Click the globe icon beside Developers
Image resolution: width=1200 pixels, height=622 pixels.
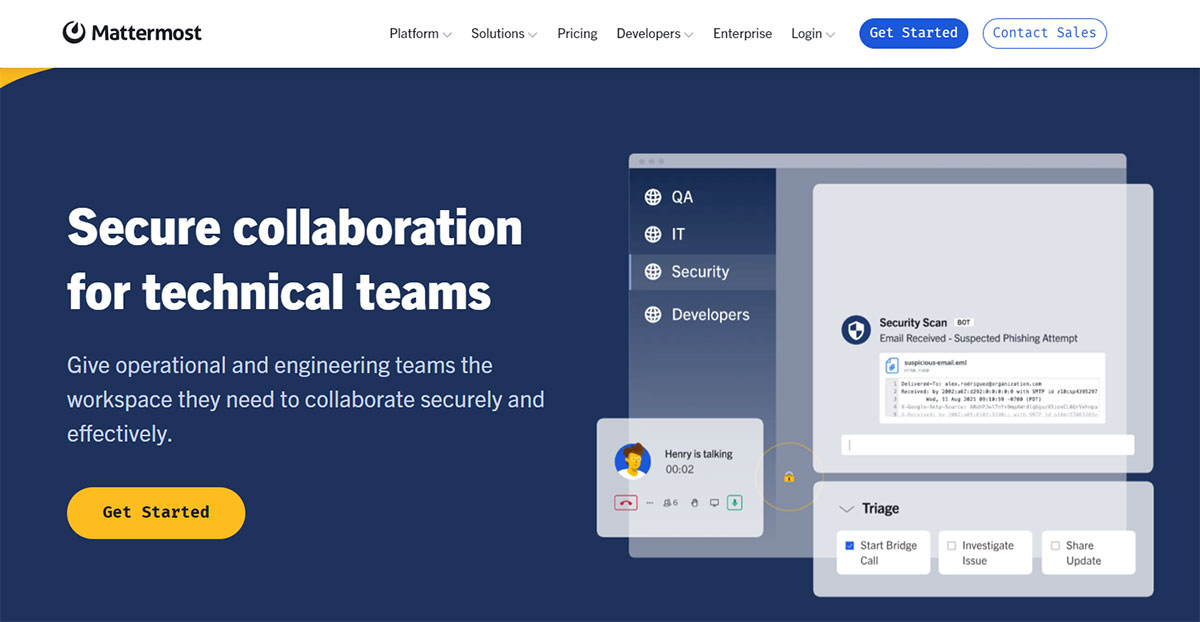click(x=653, y=314)
